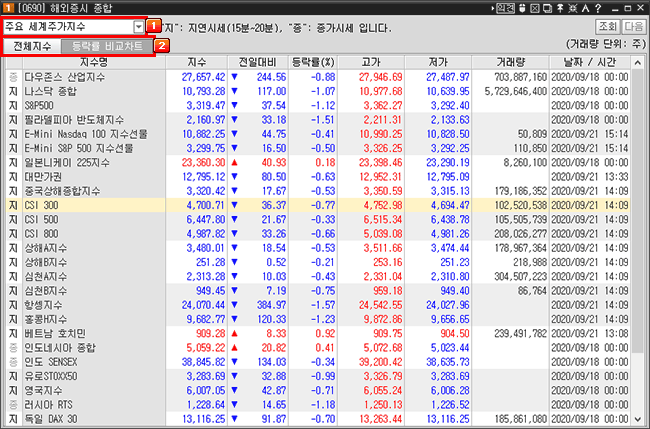Viewport: 650px width, 429px height.
Task: Select the 인도 SENSEX row
Action: pos(318,362)
